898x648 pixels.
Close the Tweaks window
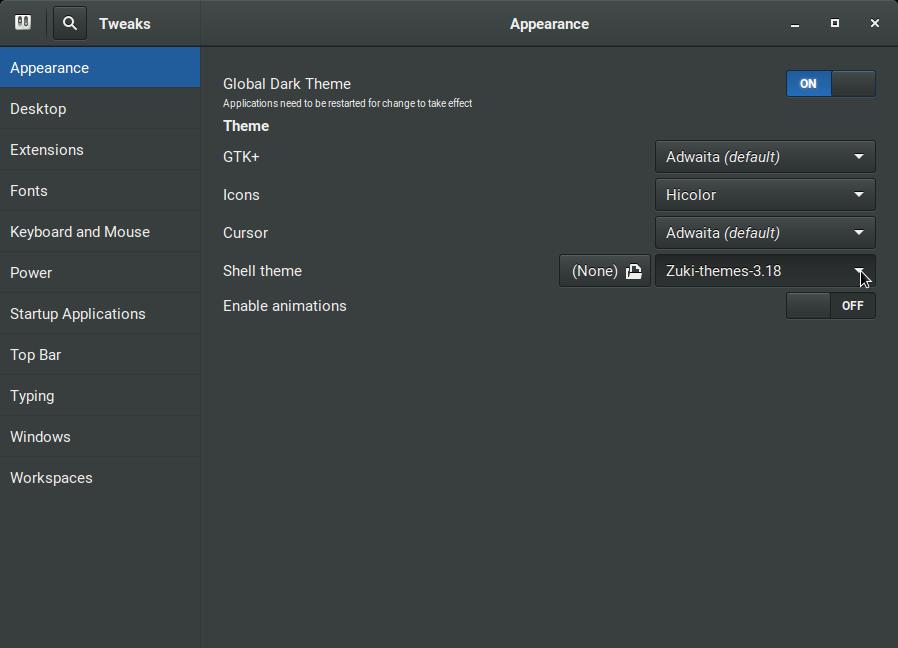(875, 23)
